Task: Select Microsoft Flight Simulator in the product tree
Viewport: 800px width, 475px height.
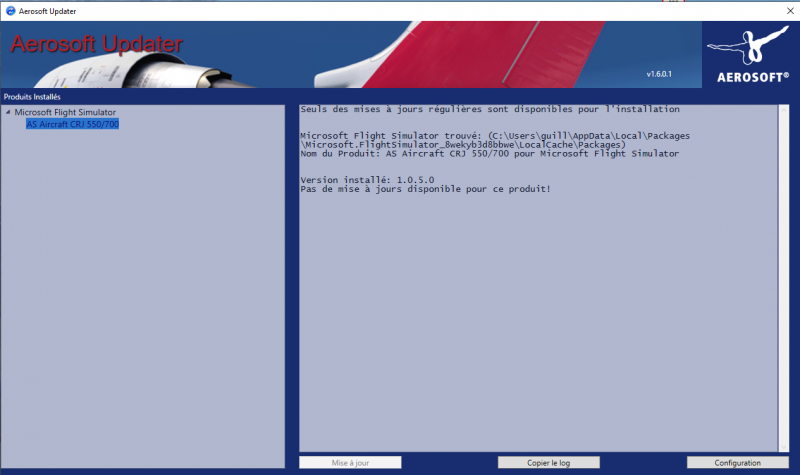Action: click(x=65, y=112)
